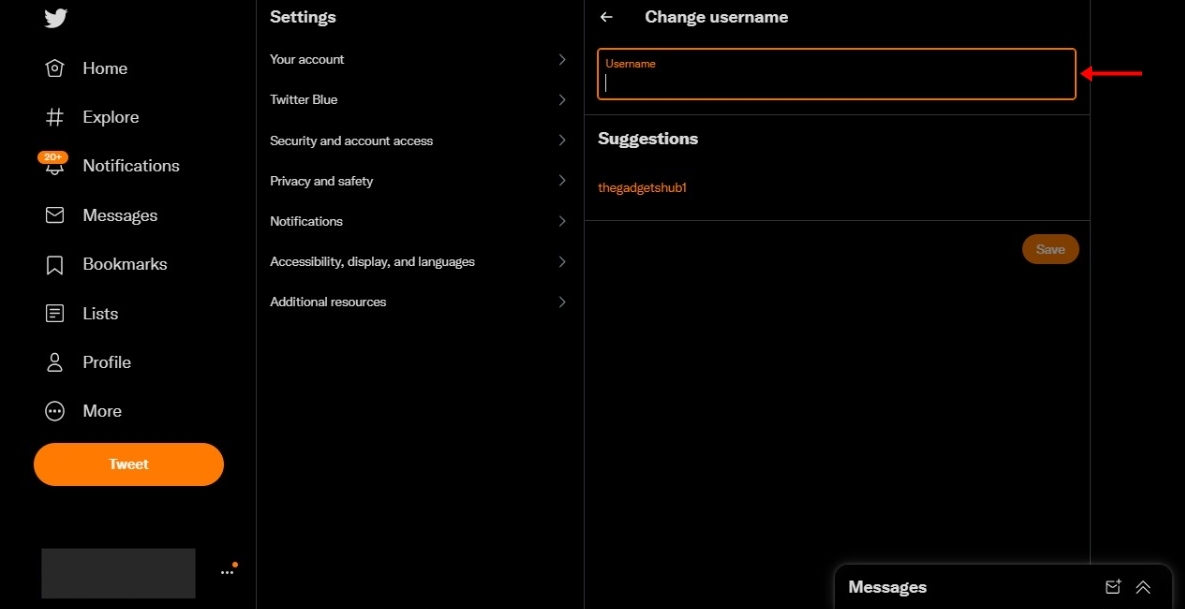Open Lists label in navigation
1185x609 pixels.
(101, 314)
